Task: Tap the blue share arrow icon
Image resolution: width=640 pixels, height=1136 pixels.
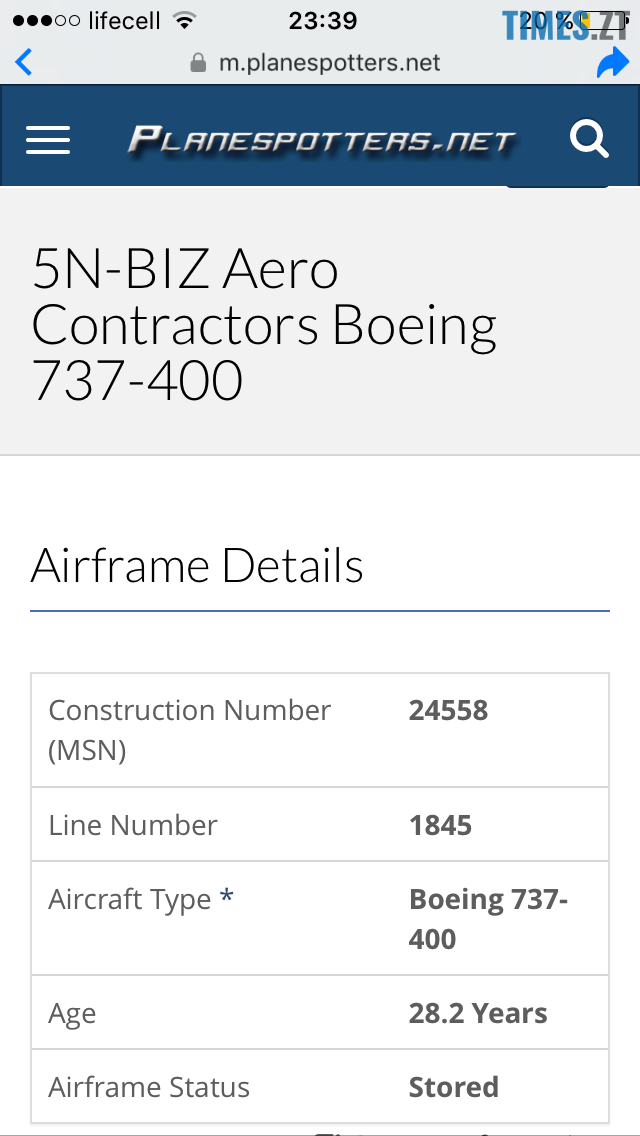Action: [x=611, y=64]
